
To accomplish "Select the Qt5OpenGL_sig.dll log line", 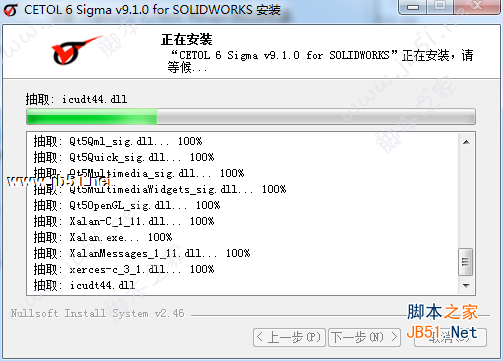I will tap(127, 205).
